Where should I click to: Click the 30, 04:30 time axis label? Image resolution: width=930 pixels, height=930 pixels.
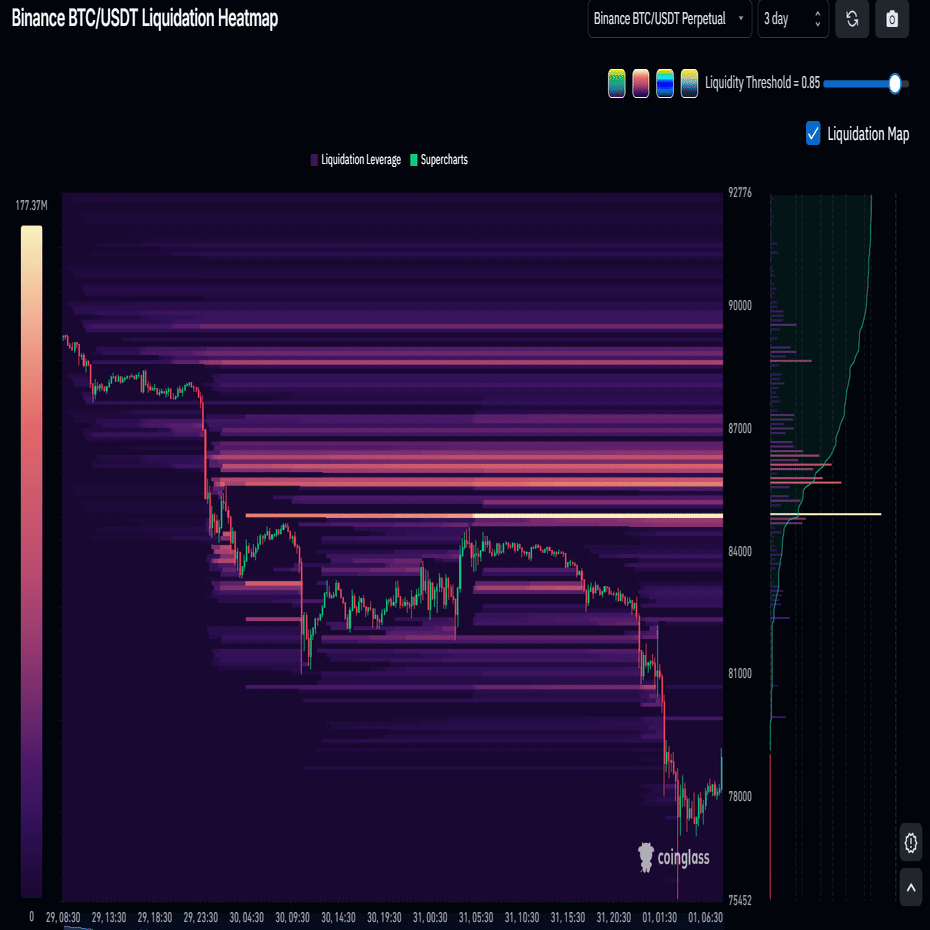click(247, 918)
